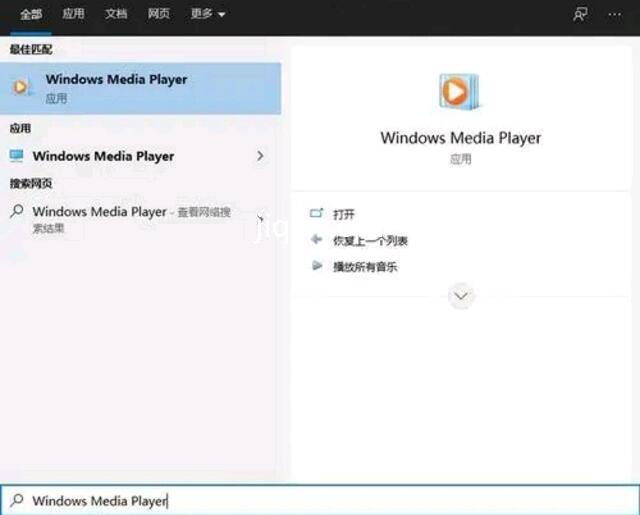
Task: Open the three-dot more options menu
Action: 616,14
